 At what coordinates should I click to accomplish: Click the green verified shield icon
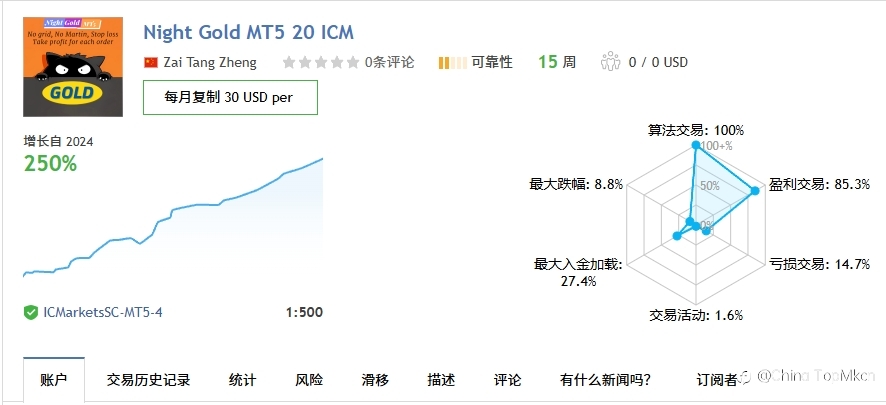tap(31, 312)
